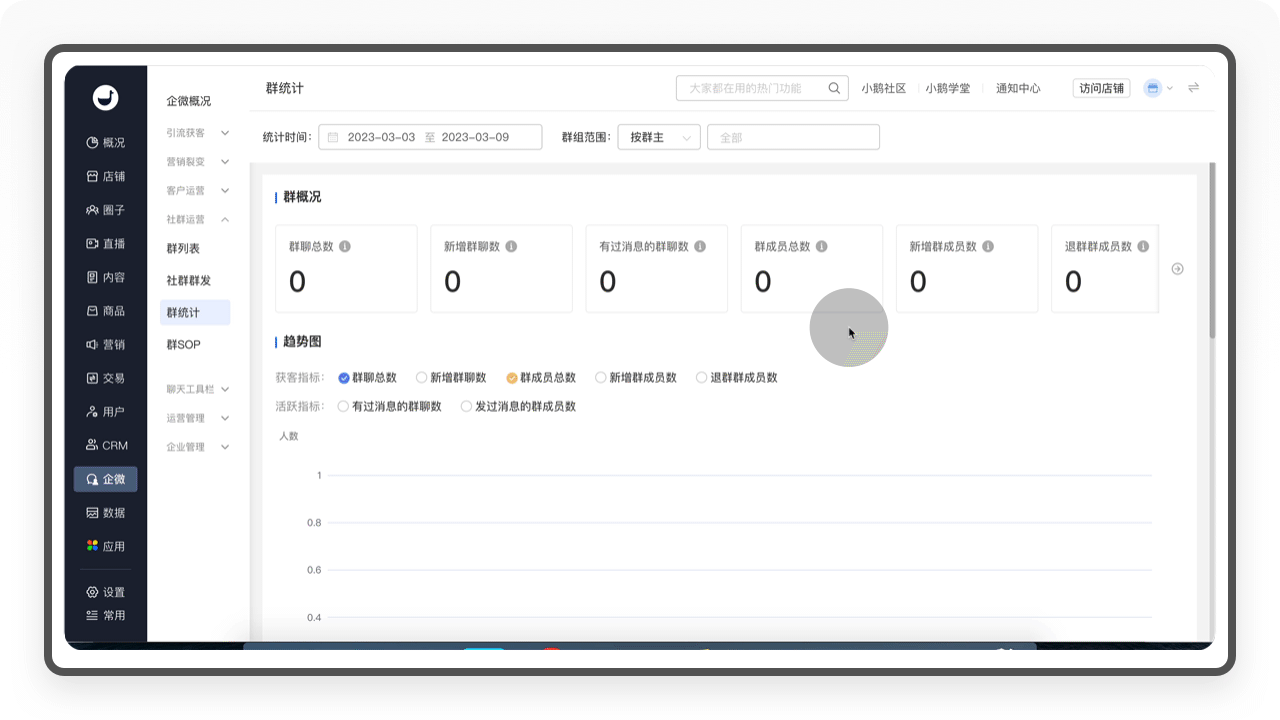Screen dimensions: 1280x720
Task: Select 用户 in the sidebar
Action: pyautogui.click(x=105, y=412)
